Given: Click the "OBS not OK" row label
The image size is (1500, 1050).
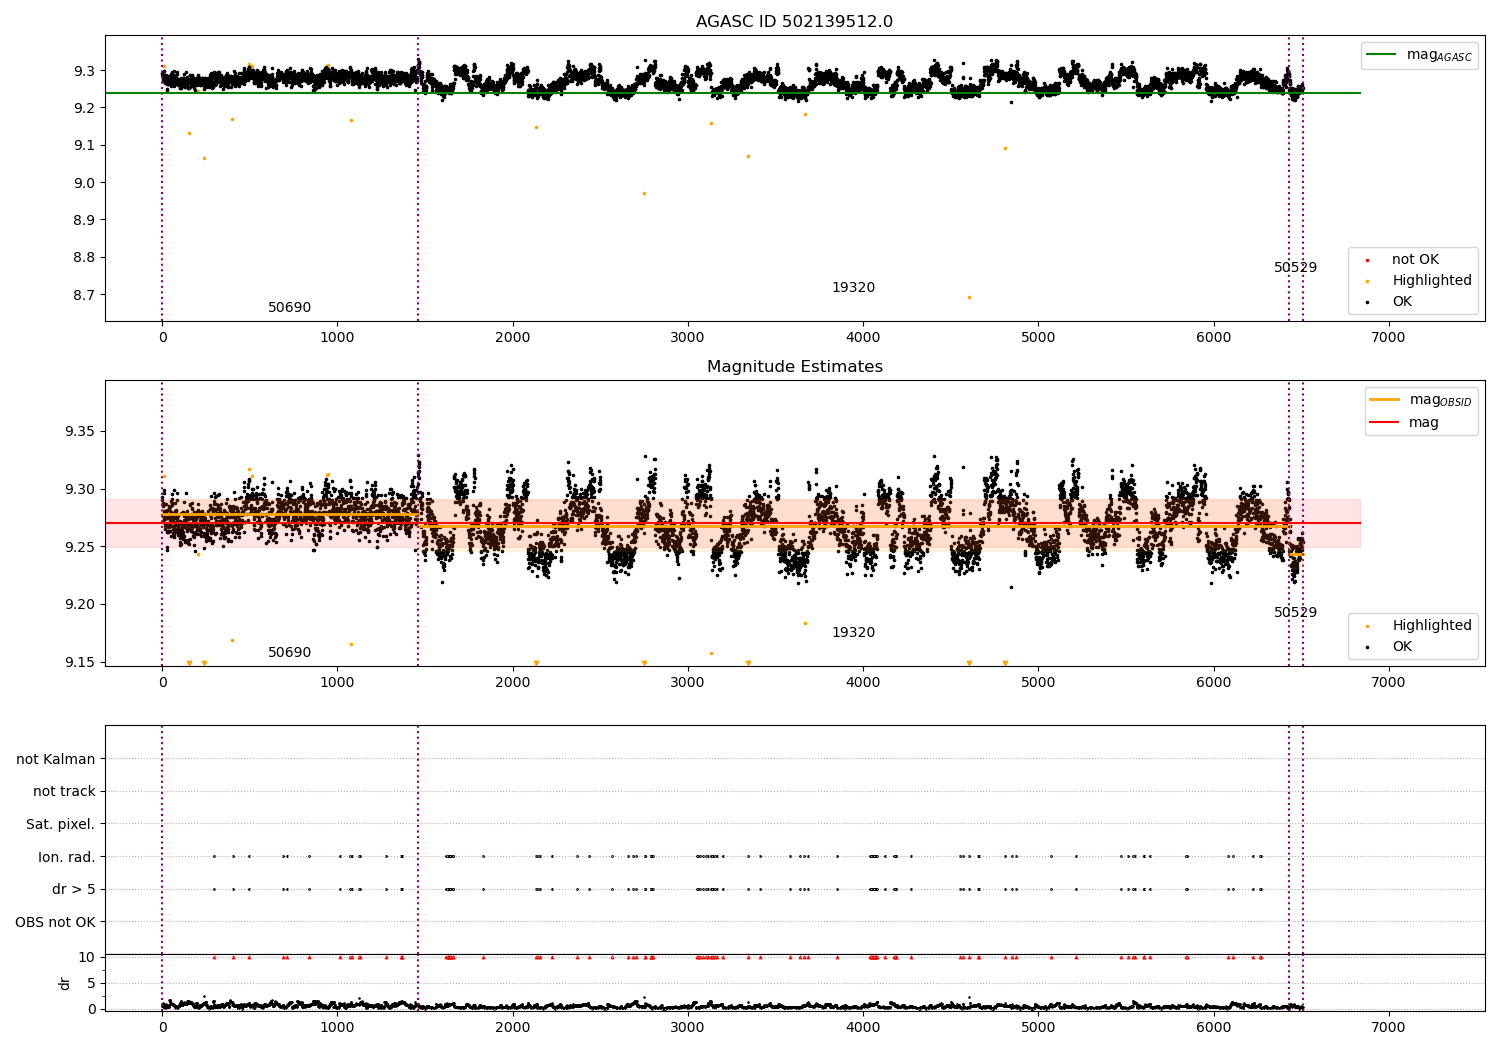Looking at the screenshot, I should tap(55, 922).
